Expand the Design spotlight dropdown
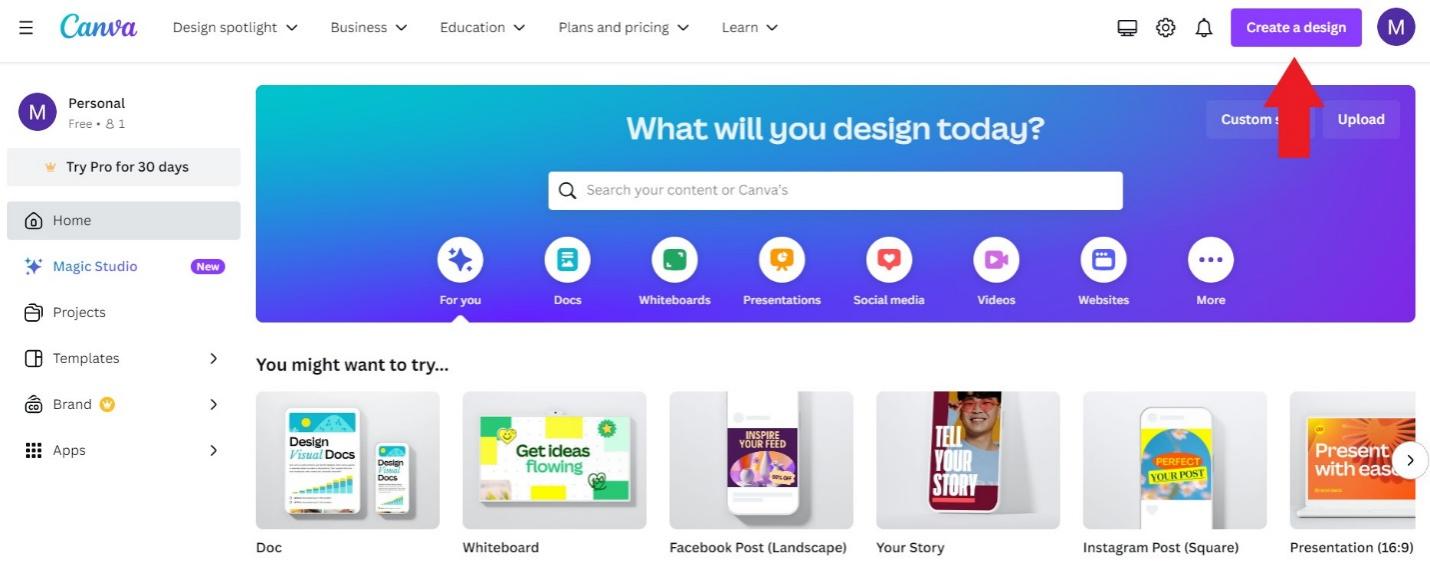Screen dimensions: 1430x586 235,28
